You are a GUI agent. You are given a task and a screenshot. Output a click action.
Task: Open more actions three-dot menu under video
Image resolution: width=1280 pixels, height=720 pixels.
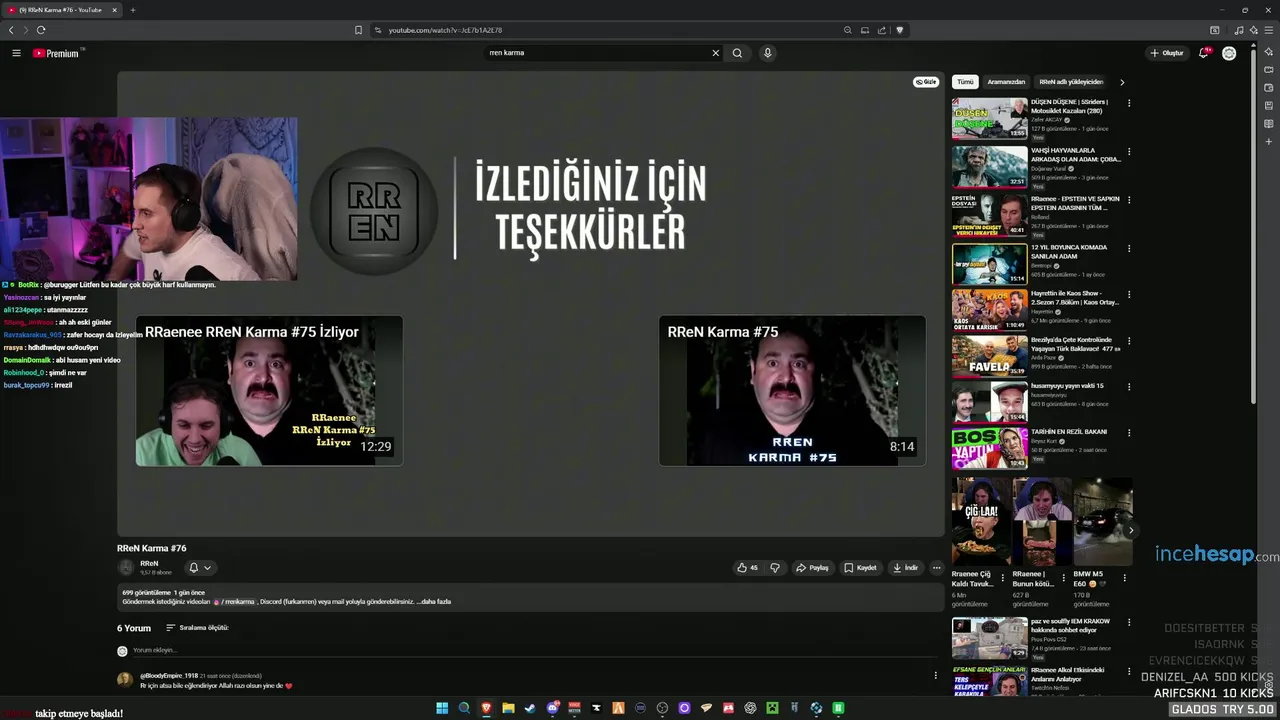[936, 567]
